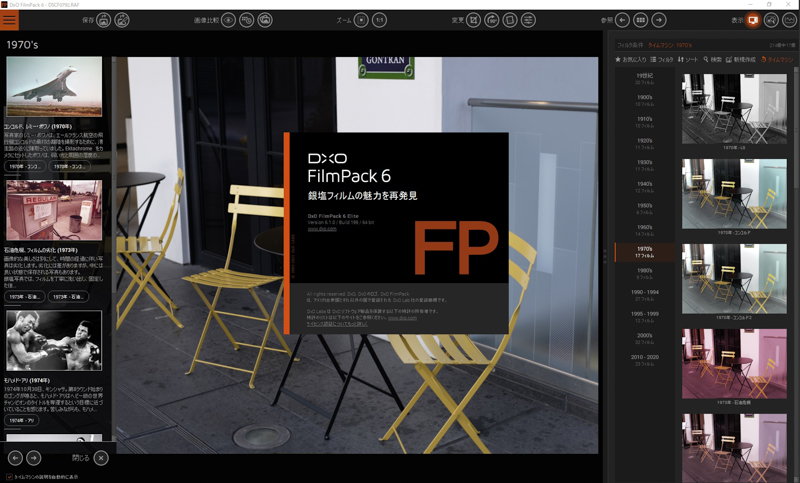800x483 pixels.
Task: Select the highlighted 1970's decade
Action: 645,252
